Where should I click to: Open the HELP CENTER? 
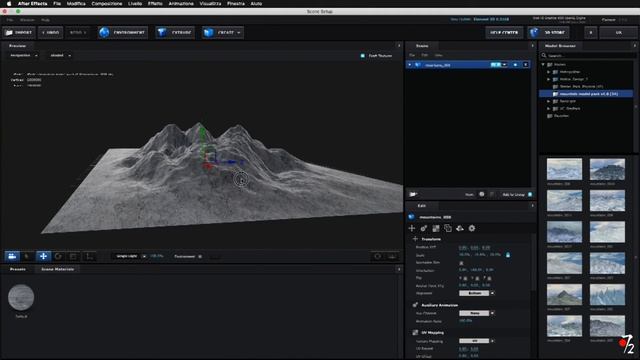point(504,32)
